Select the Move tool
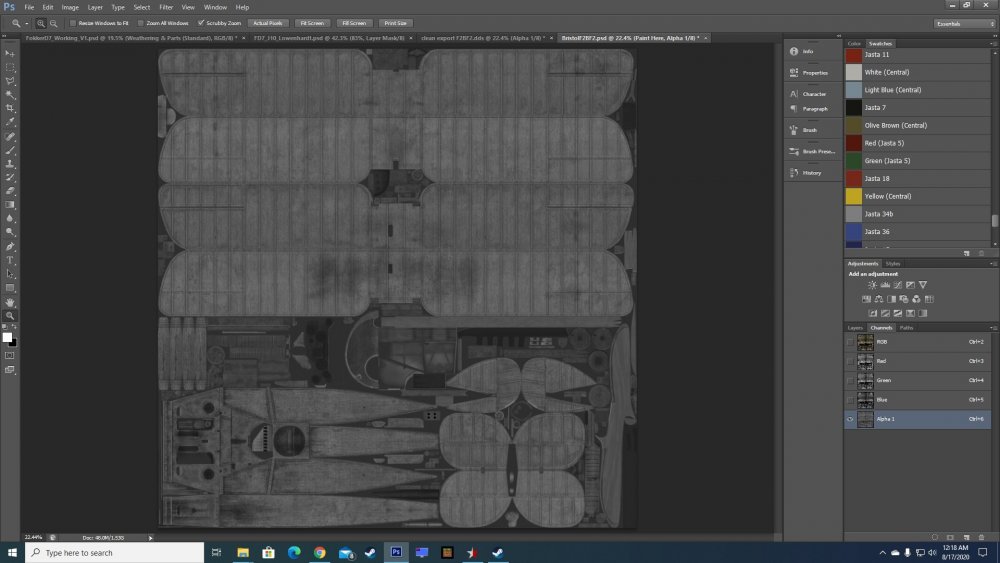Screen dimensions: 1000x563 coord(10,53)
